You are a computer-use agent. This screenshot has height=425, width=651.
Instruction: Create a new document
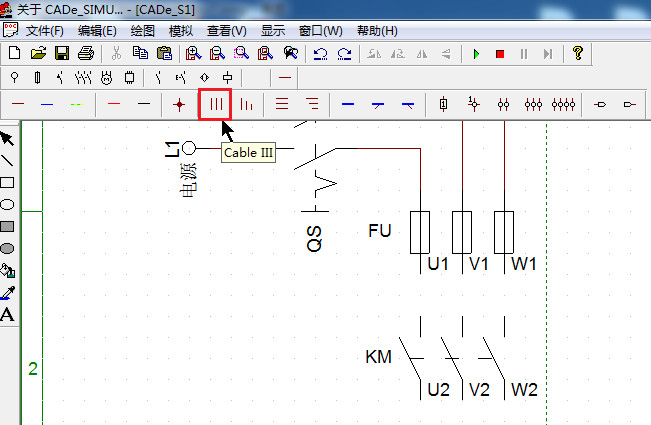pyautogui.click(x=15, y=53)
